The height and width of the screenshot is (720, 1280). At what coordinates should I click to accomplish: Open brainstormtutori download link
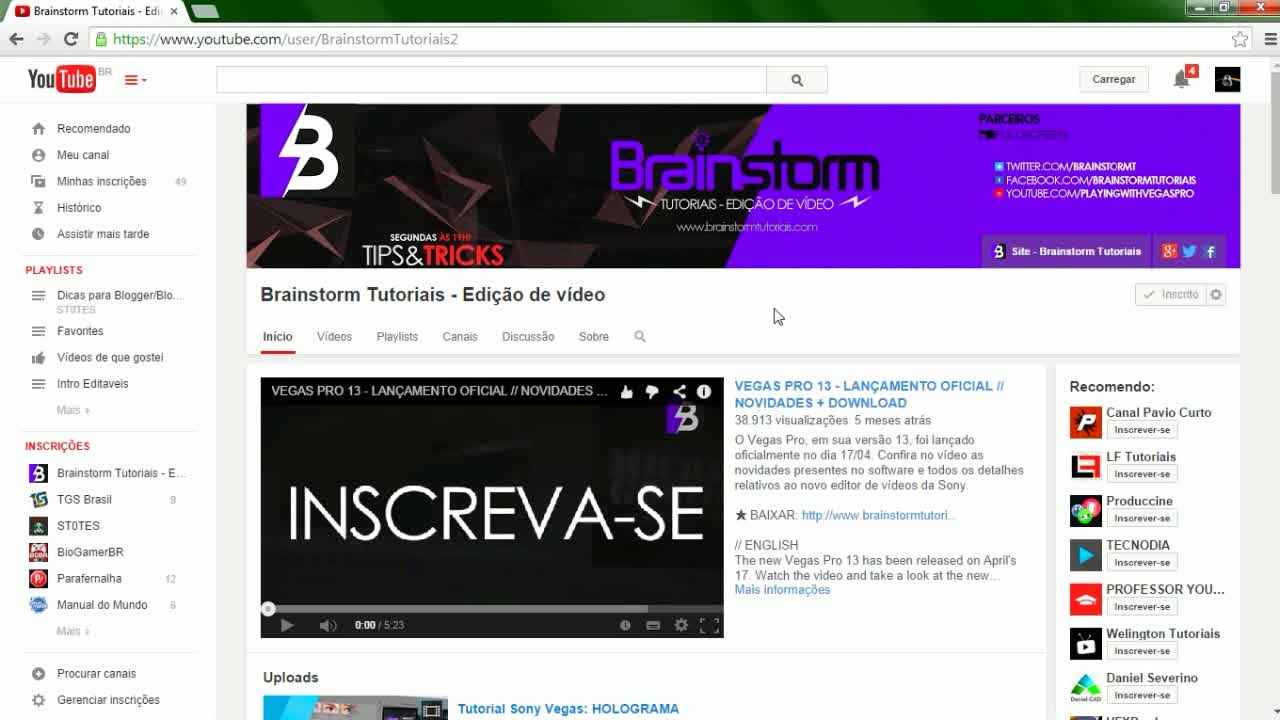pos(878,515)
